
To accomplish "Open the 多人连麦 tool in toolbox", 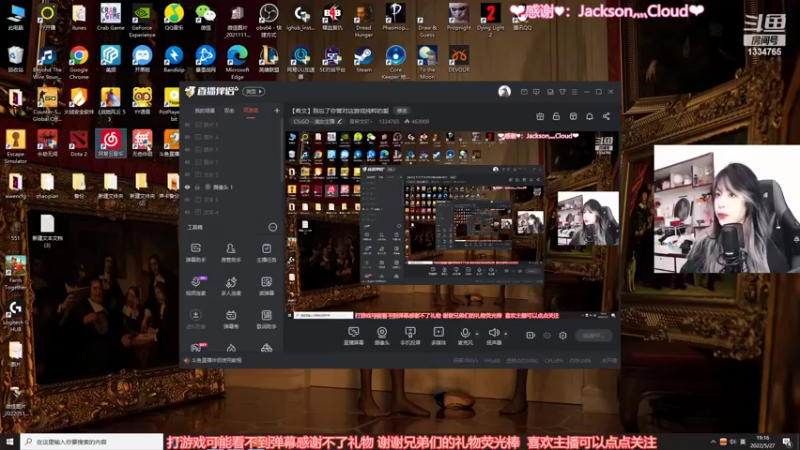I will coord(231,286).
